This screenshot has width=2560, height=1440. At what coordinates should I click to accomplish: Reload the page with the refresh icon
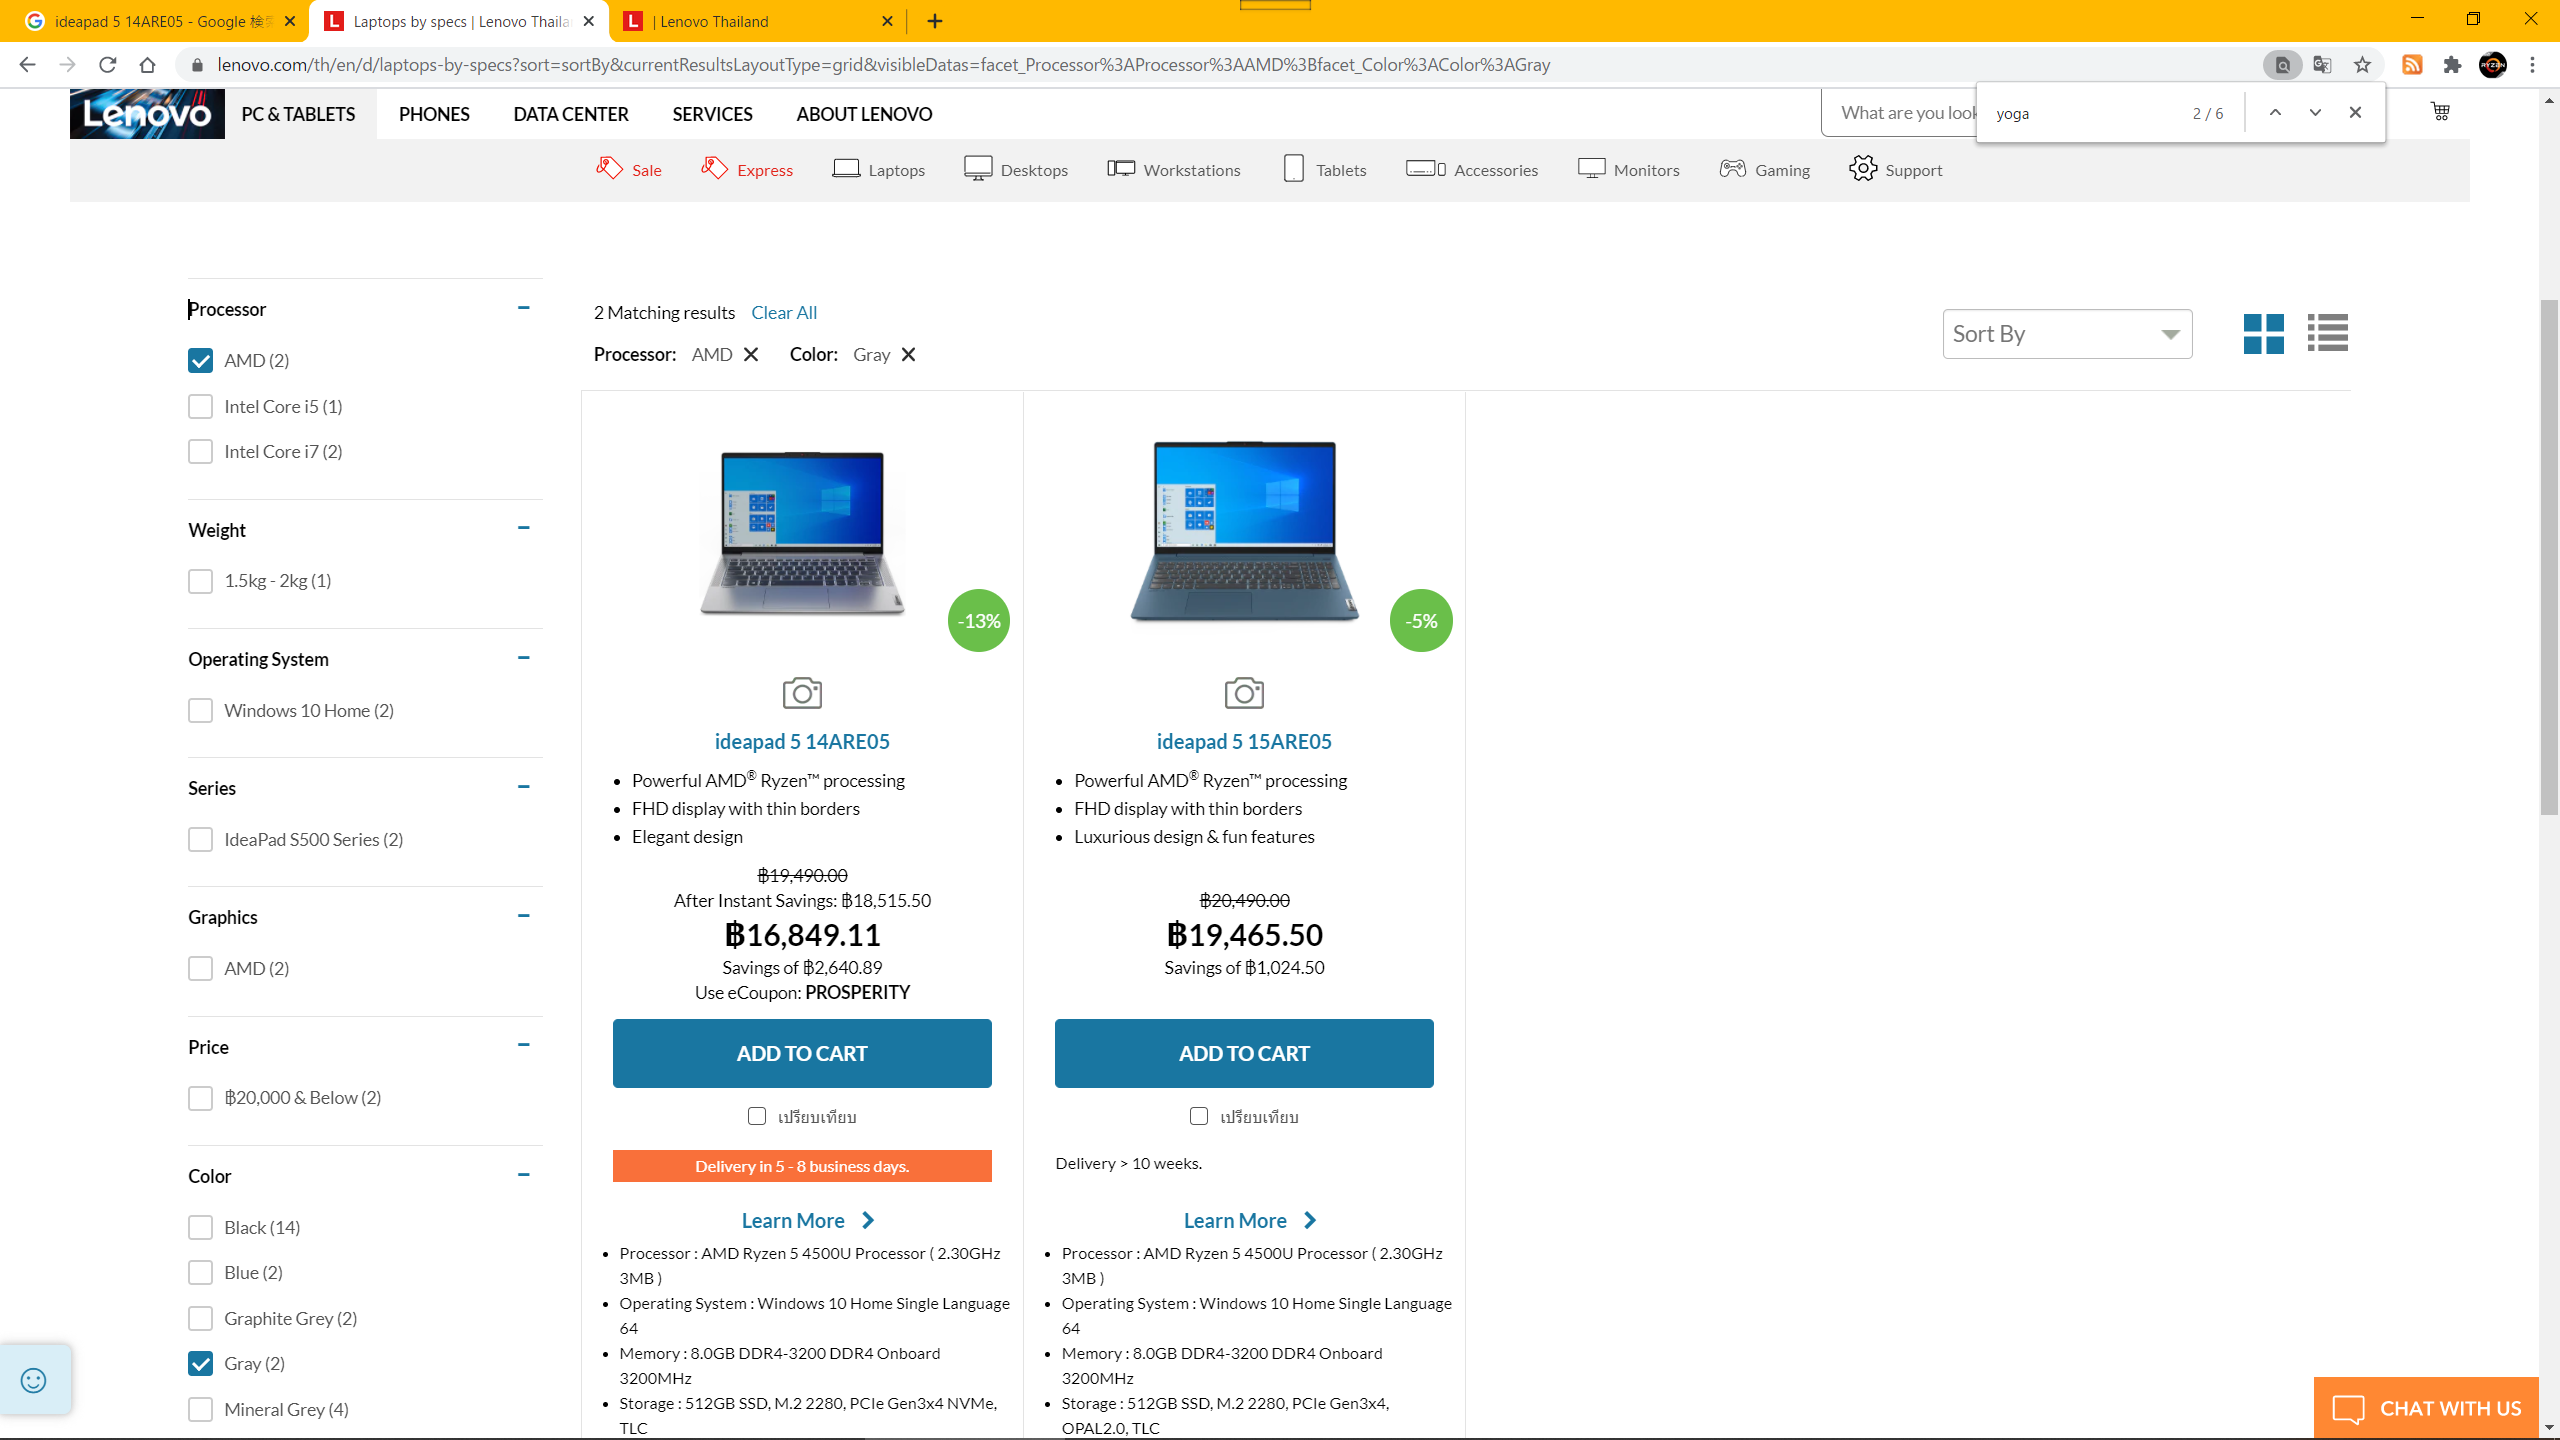click(x=107, y=65)
